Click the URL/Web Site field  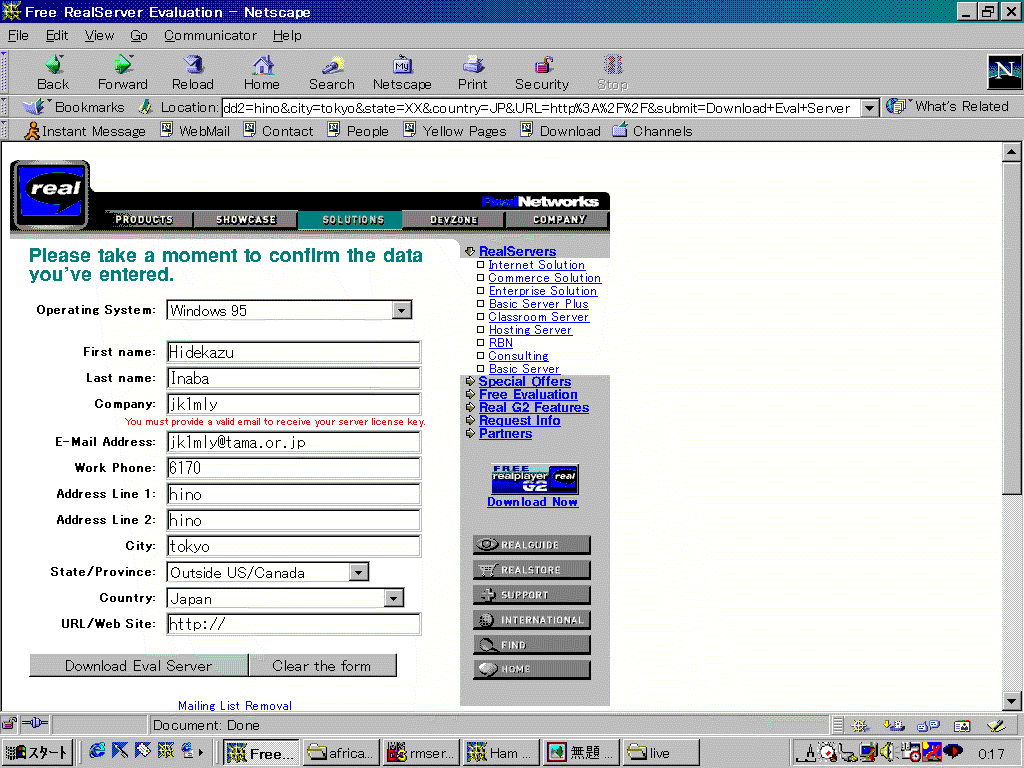click(x=294, y=624)
